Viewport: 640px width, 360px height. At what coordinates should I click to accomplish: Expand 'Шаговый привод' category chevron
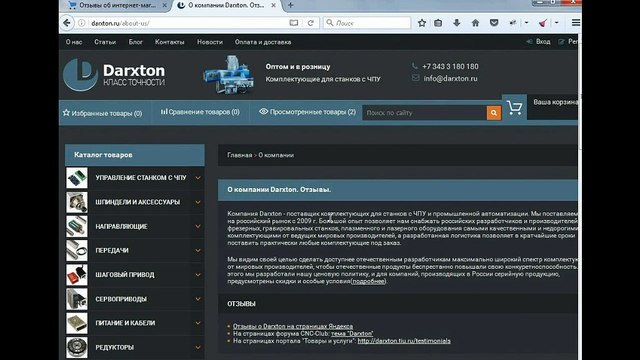(x=198, y=275)
